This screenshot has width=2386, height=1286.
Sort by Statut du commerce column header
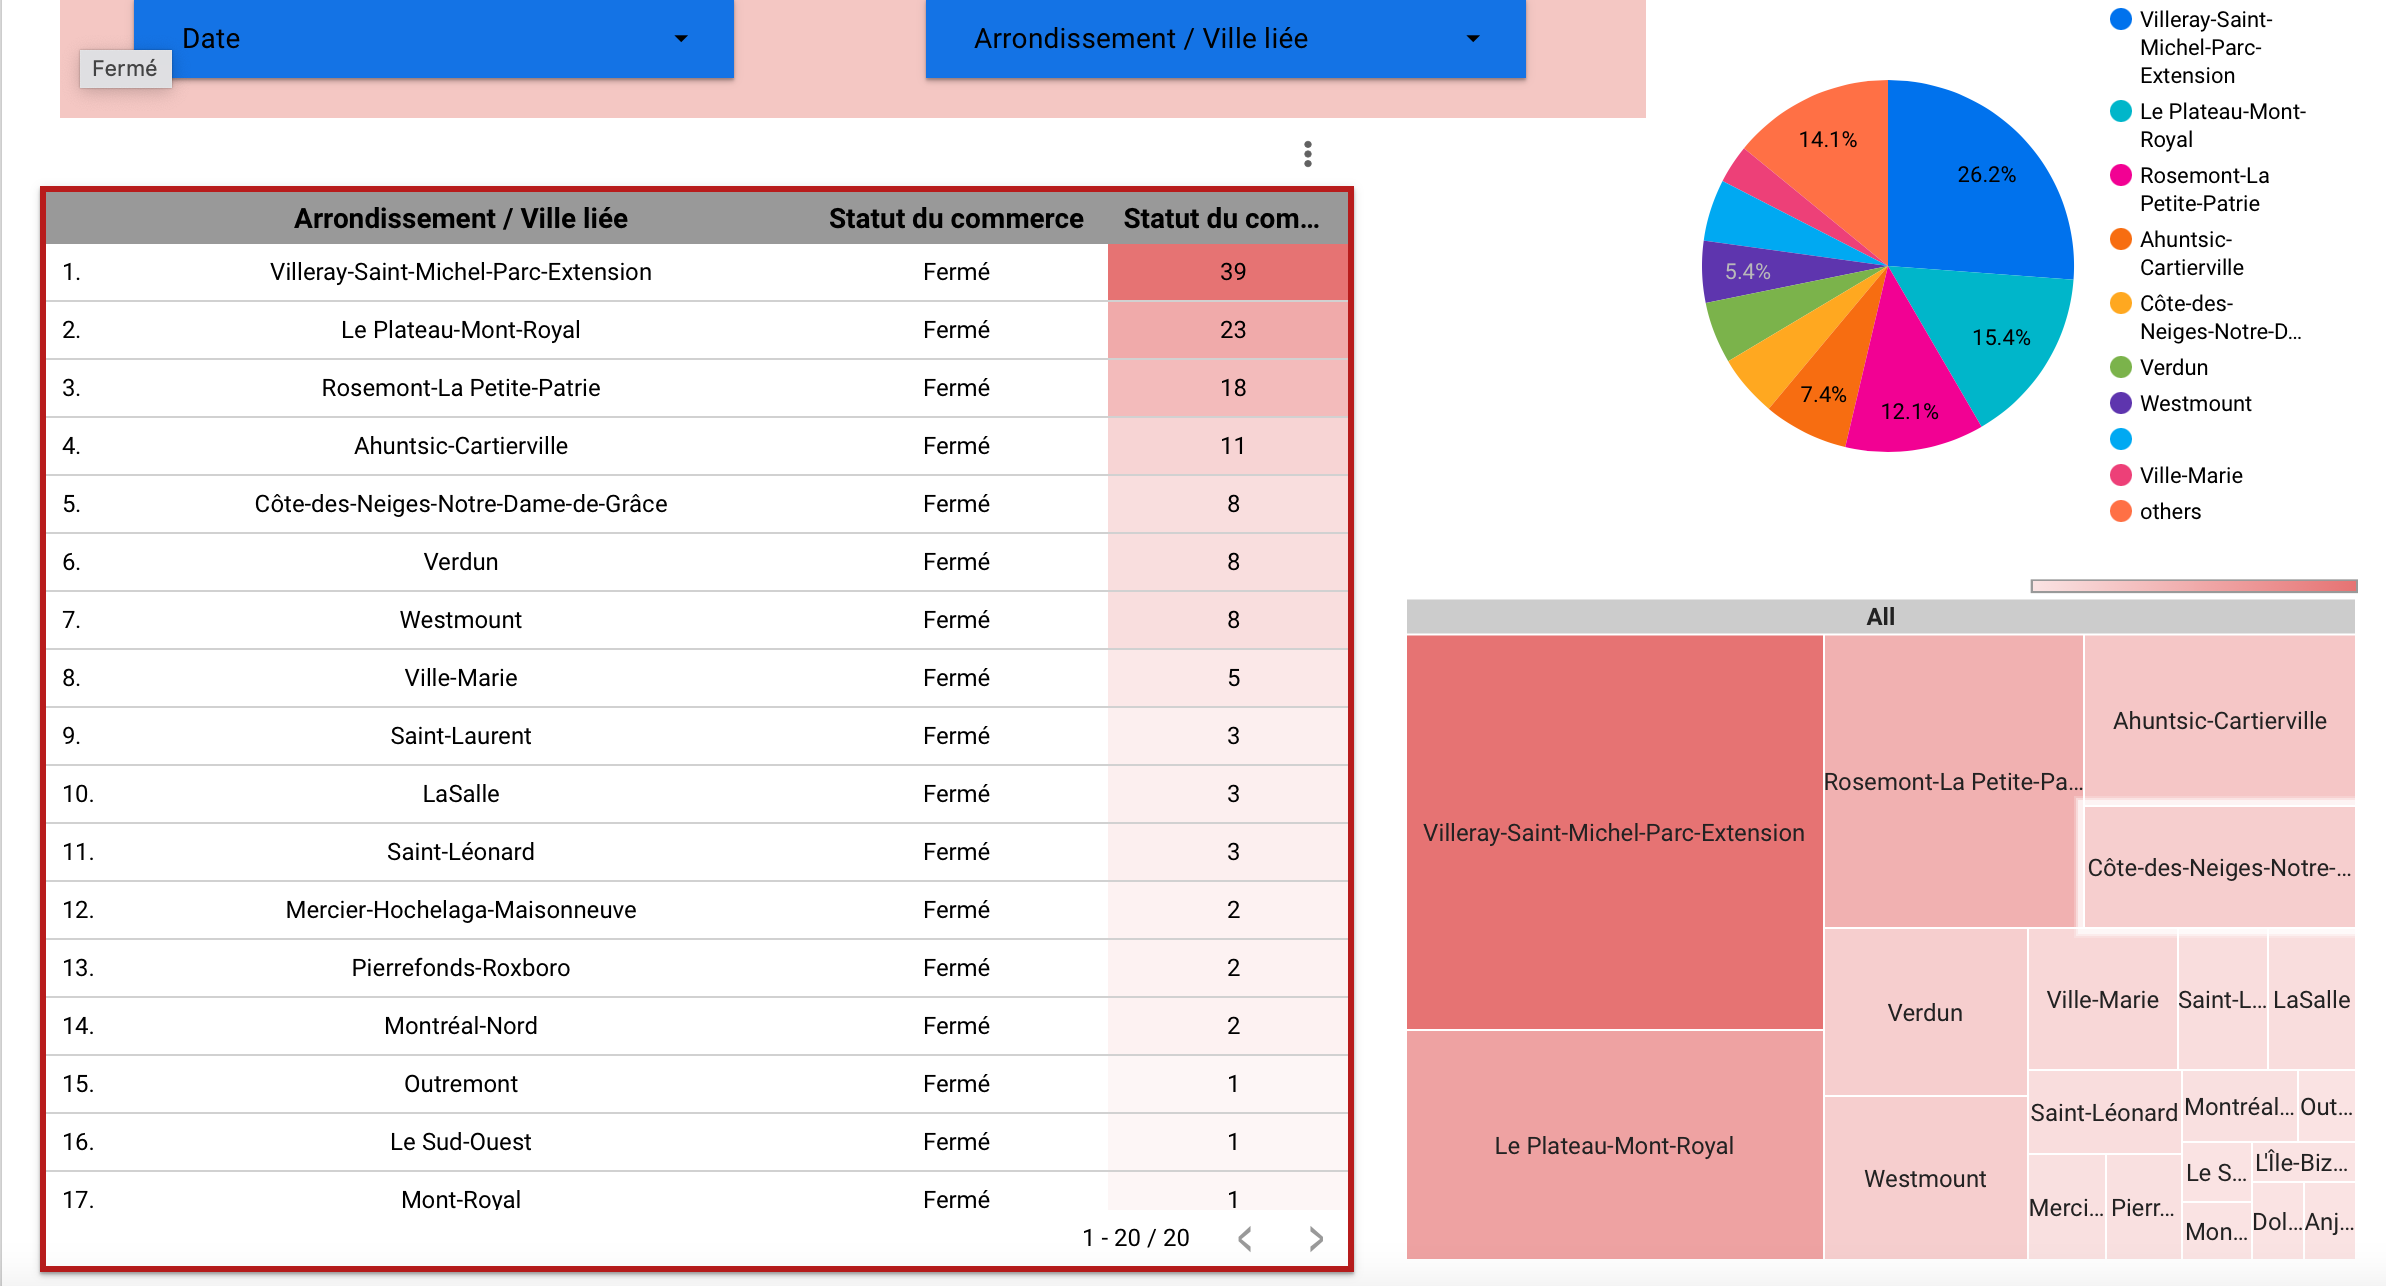(x=955, y=218)
